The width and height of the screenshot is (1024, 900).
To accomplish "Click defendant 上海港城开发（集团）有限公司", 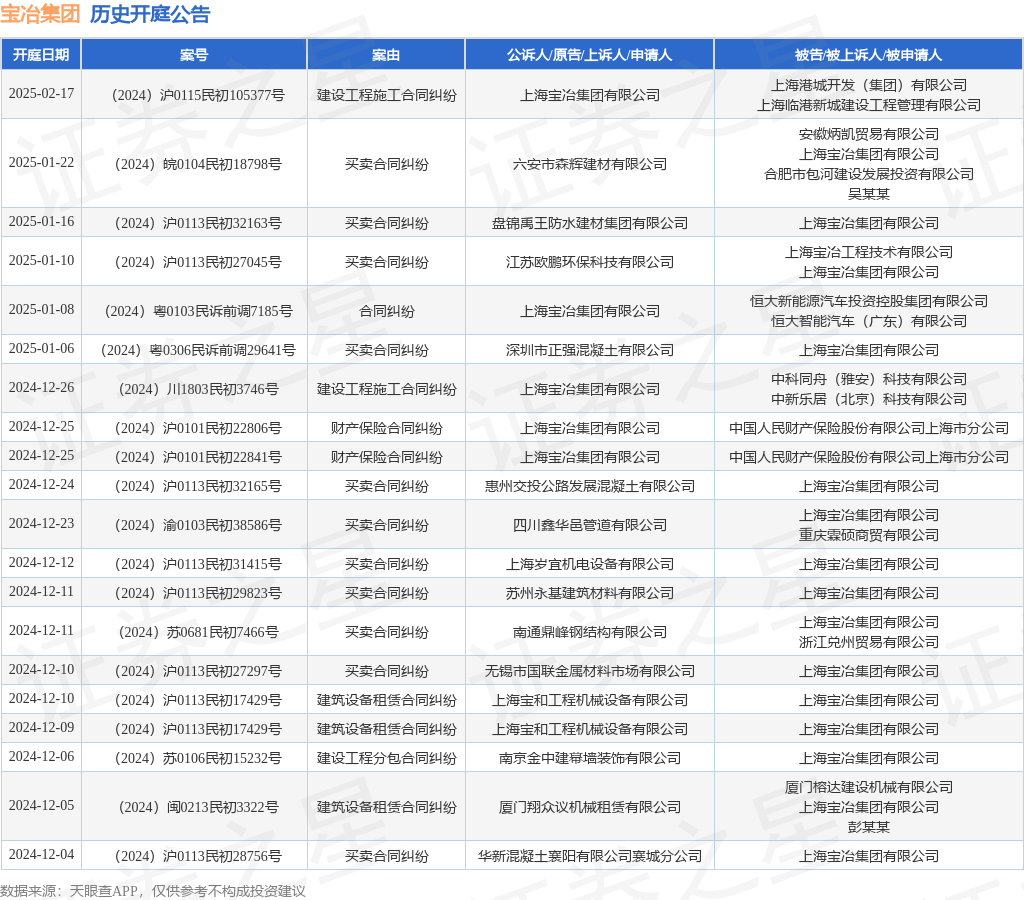I will pos(869,85).
